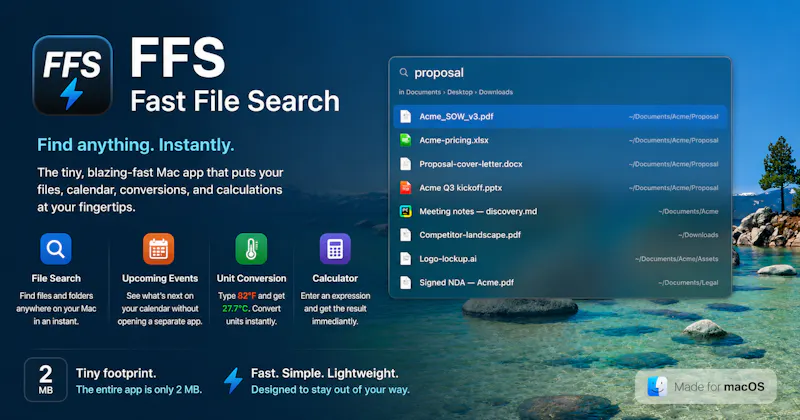Image resolution: width=800 pixels, height=420 pixels.
Task: Click the blue File Search magnifier icon
Action: click(x=56, y=249)
